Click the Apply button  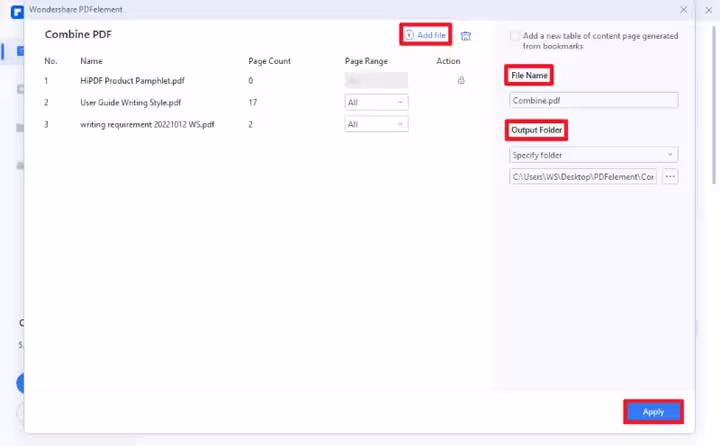[653, 412]
